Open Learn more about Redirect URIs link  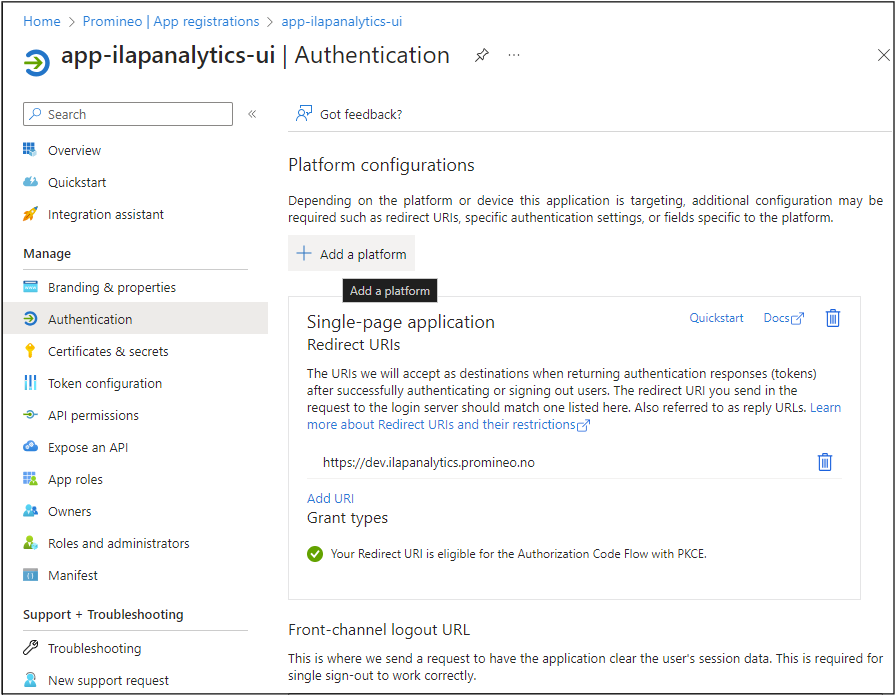448,425
